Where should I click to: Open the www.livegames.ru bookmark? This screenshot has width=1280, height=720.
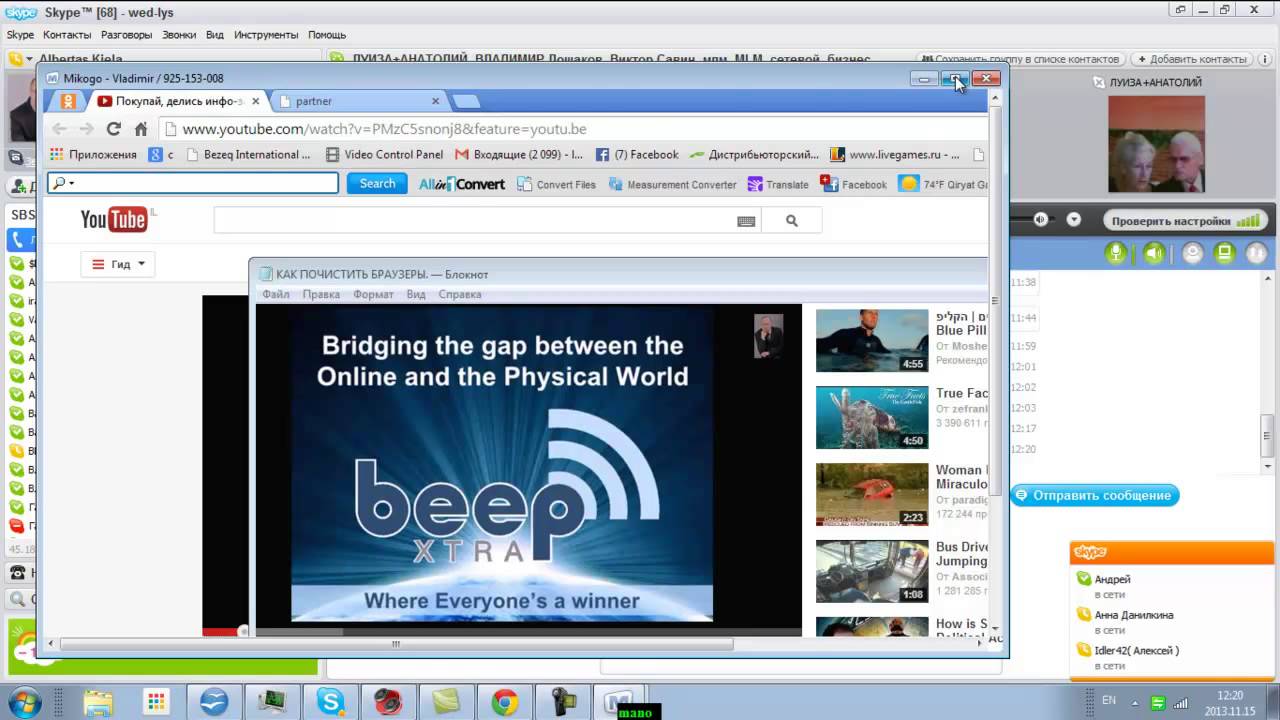(x=895, y=155)
